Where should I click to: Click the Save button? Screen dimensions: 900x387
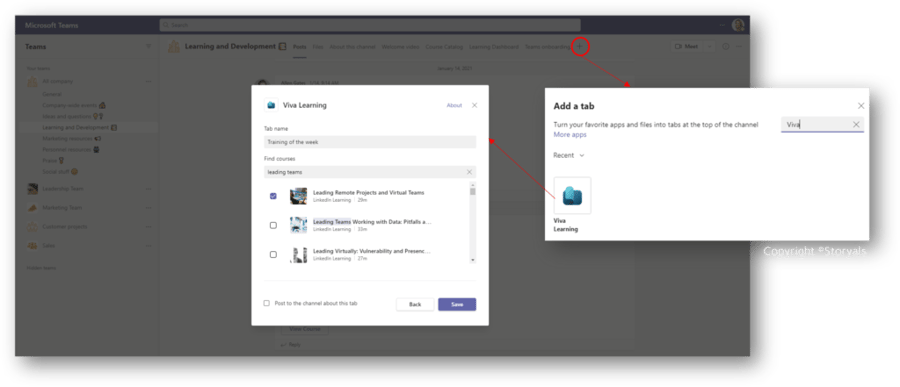click(x=457, y=304)
